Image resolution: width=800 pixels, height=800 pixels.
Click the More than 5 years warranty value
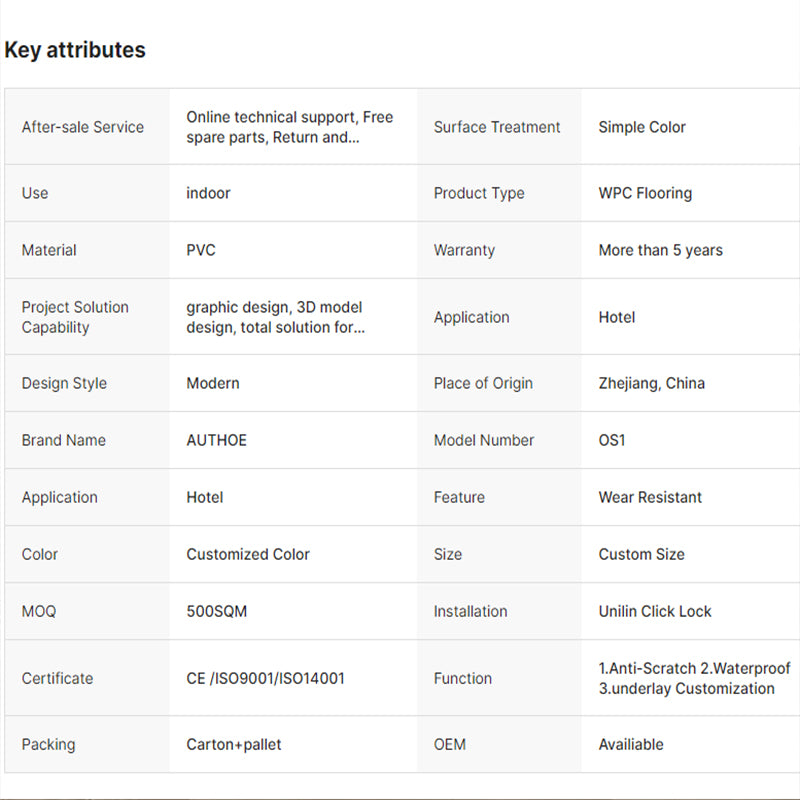(660, 250)
